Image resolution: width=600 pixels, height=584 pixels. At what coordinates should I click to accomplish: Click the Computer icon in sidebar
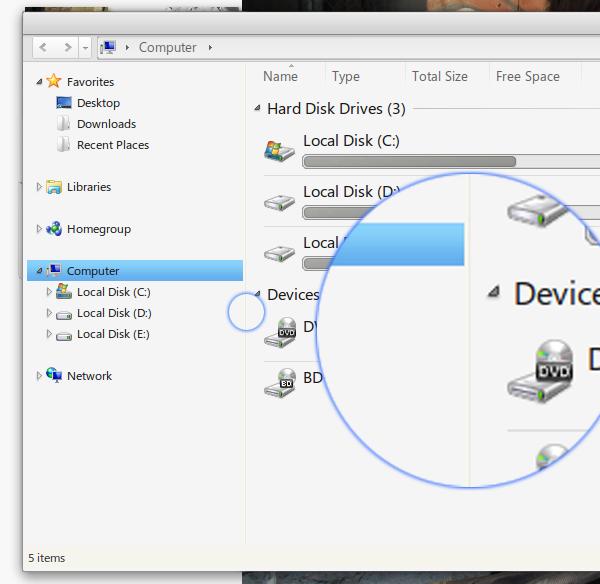pyautogui.click(x=54, y=270)
